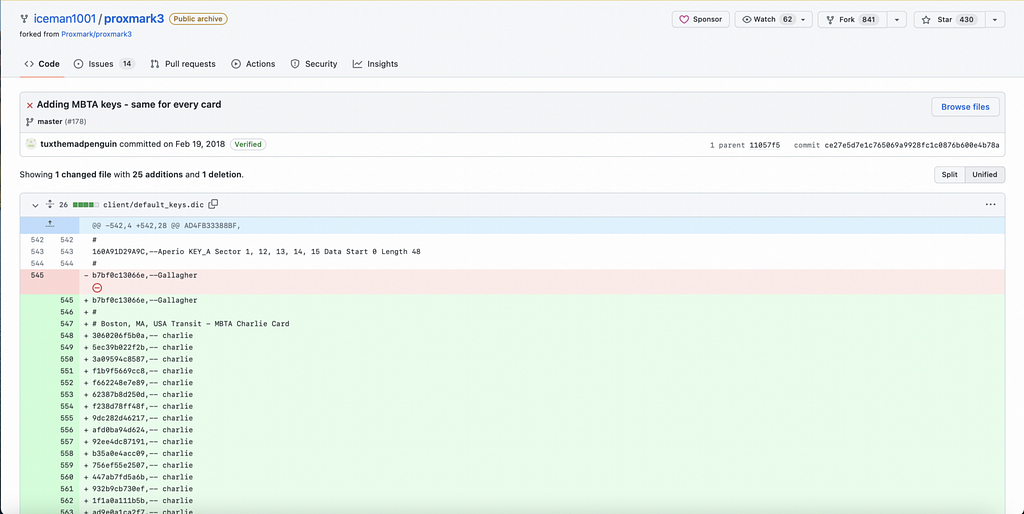Viewport: 1024px width, 514px height.
Task: Open the Security tab
Action: [x=313, y=64]
